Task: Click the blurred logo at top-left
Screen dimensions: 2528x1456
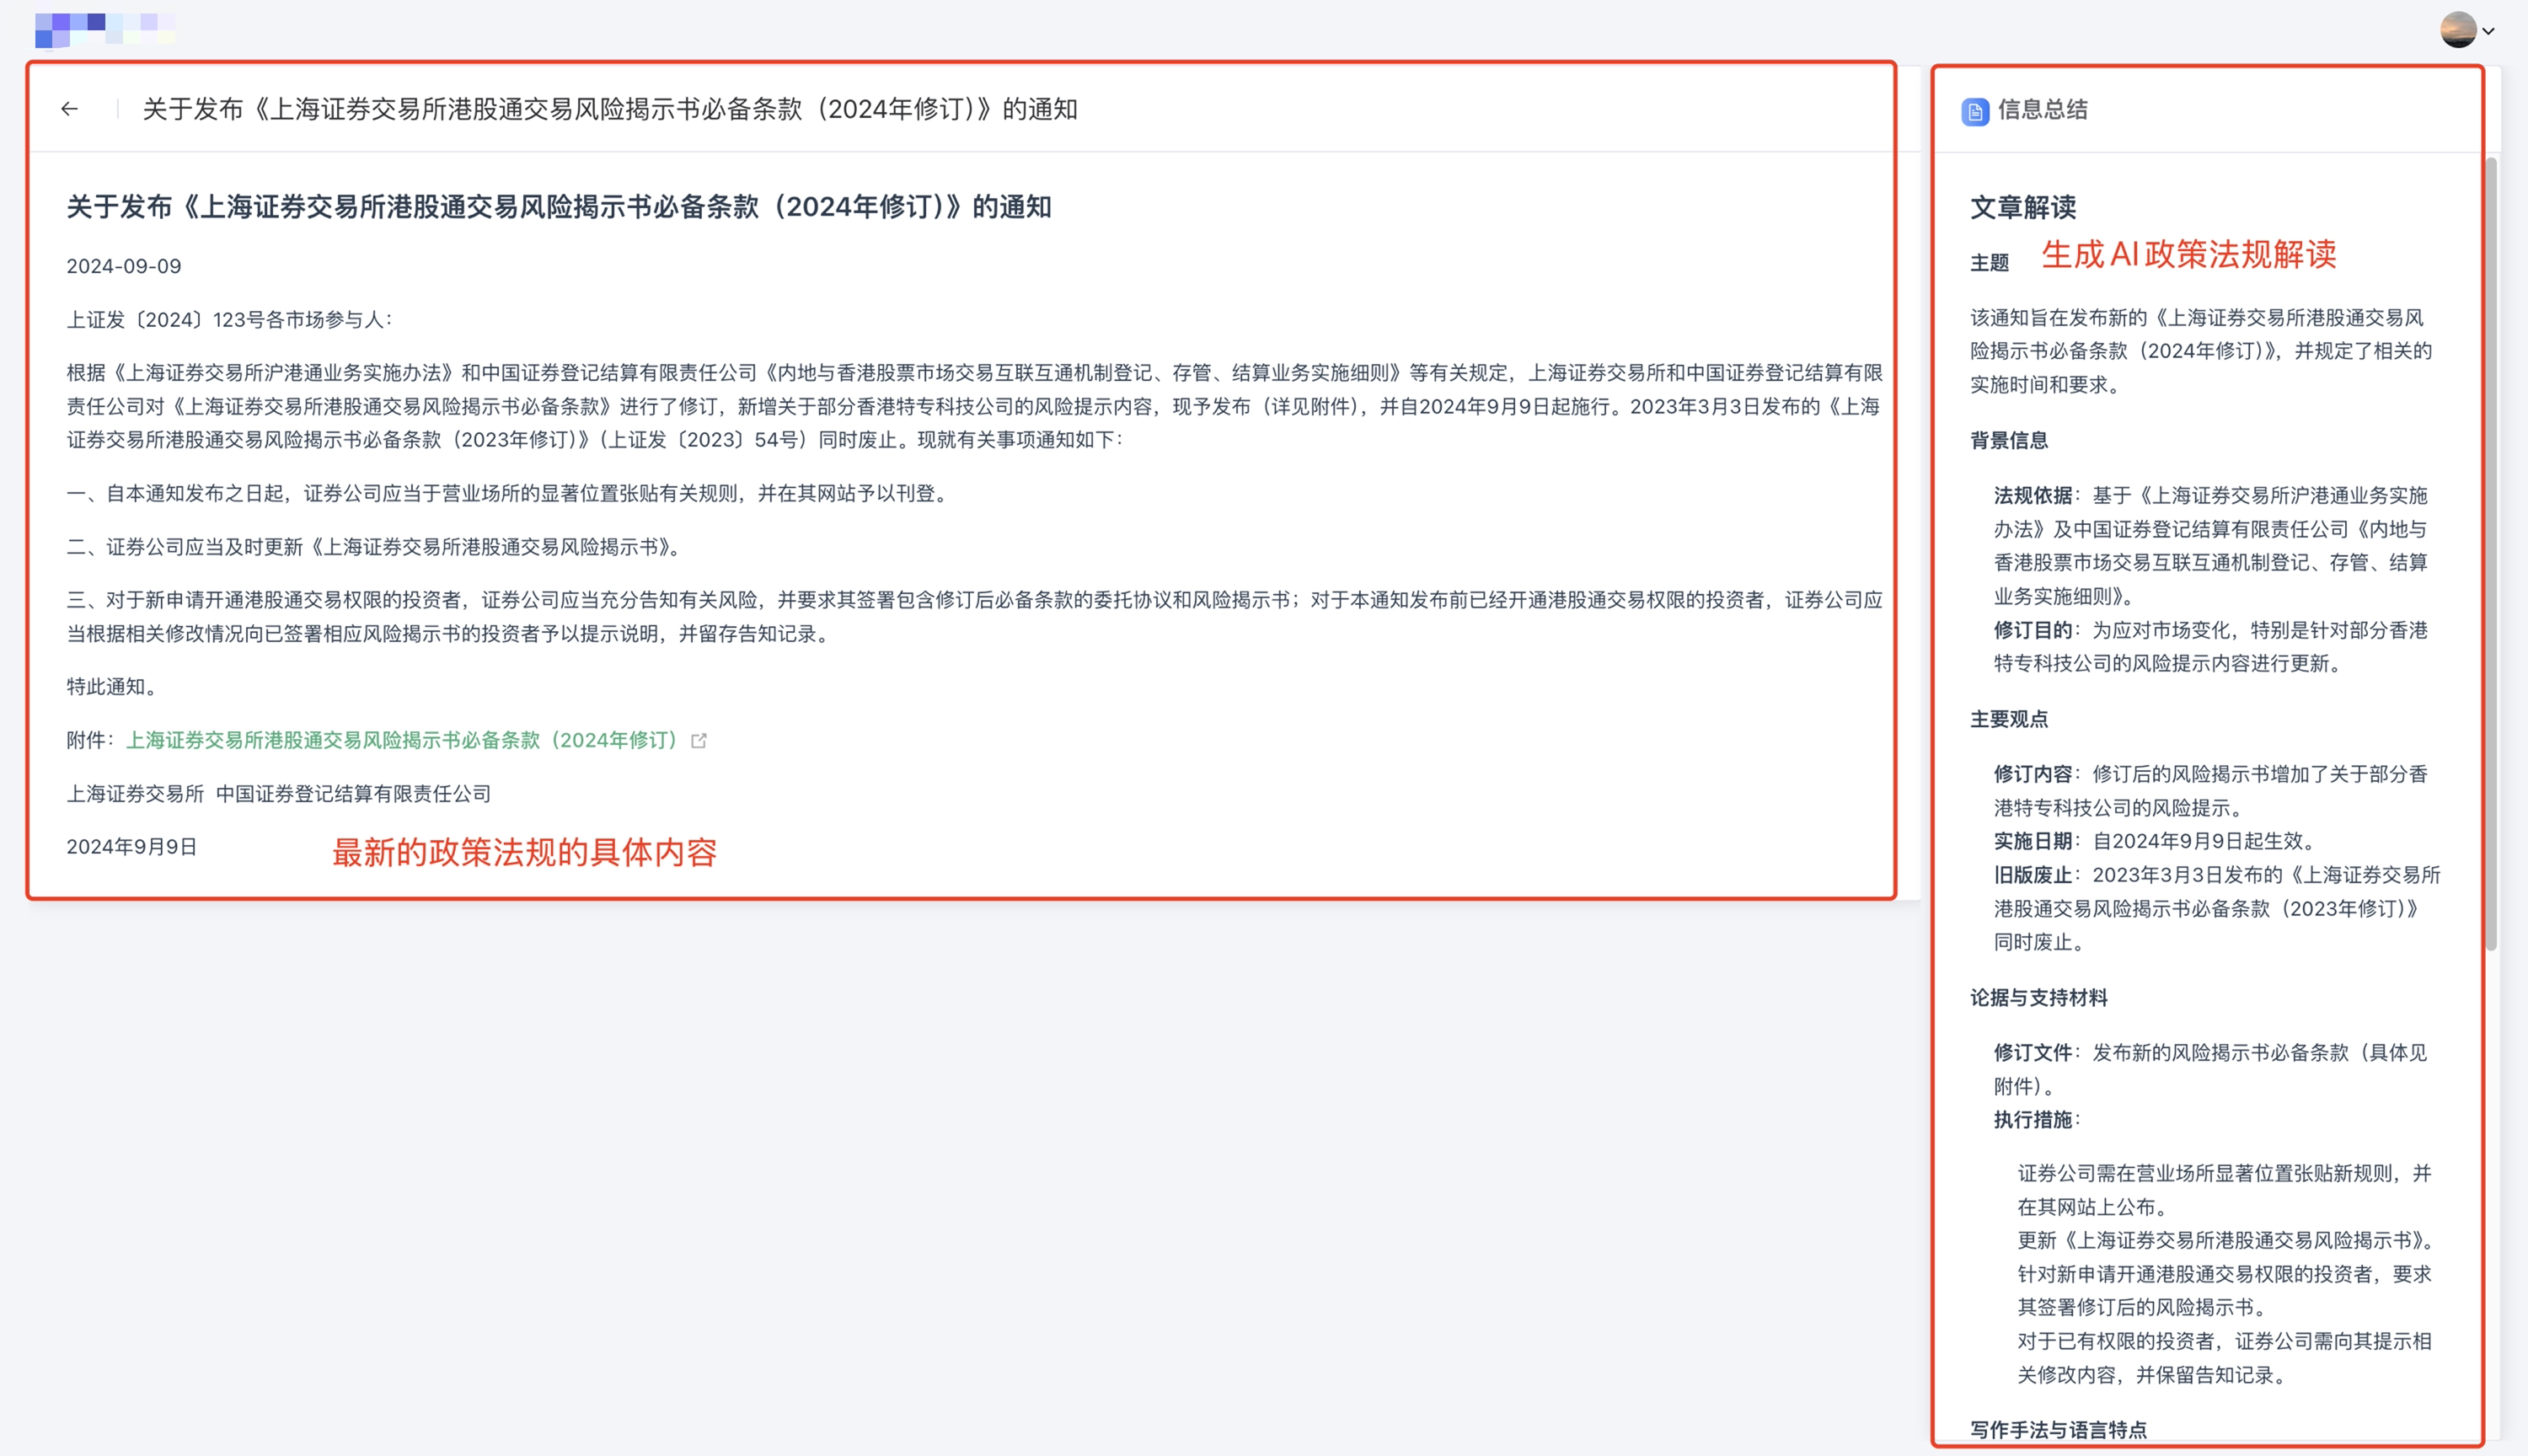Action: pos(104,29)
